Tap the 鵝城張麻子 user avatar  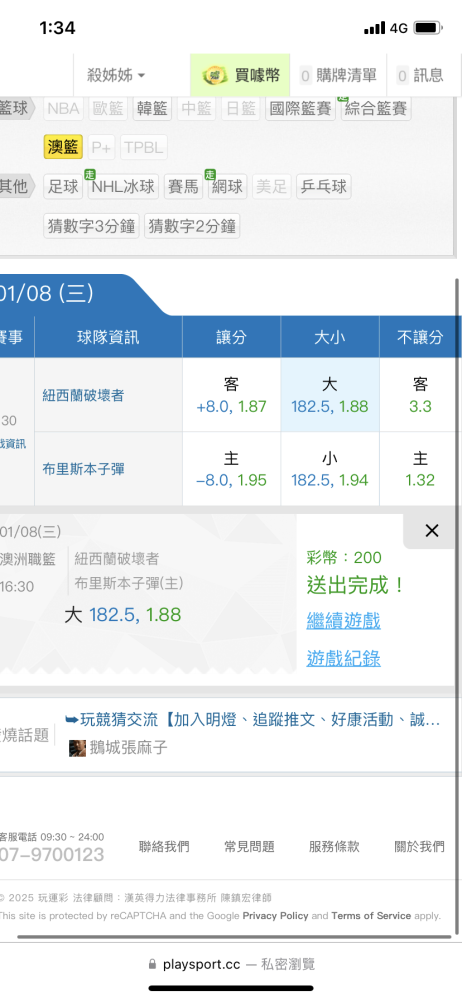[x=77, y=747]
